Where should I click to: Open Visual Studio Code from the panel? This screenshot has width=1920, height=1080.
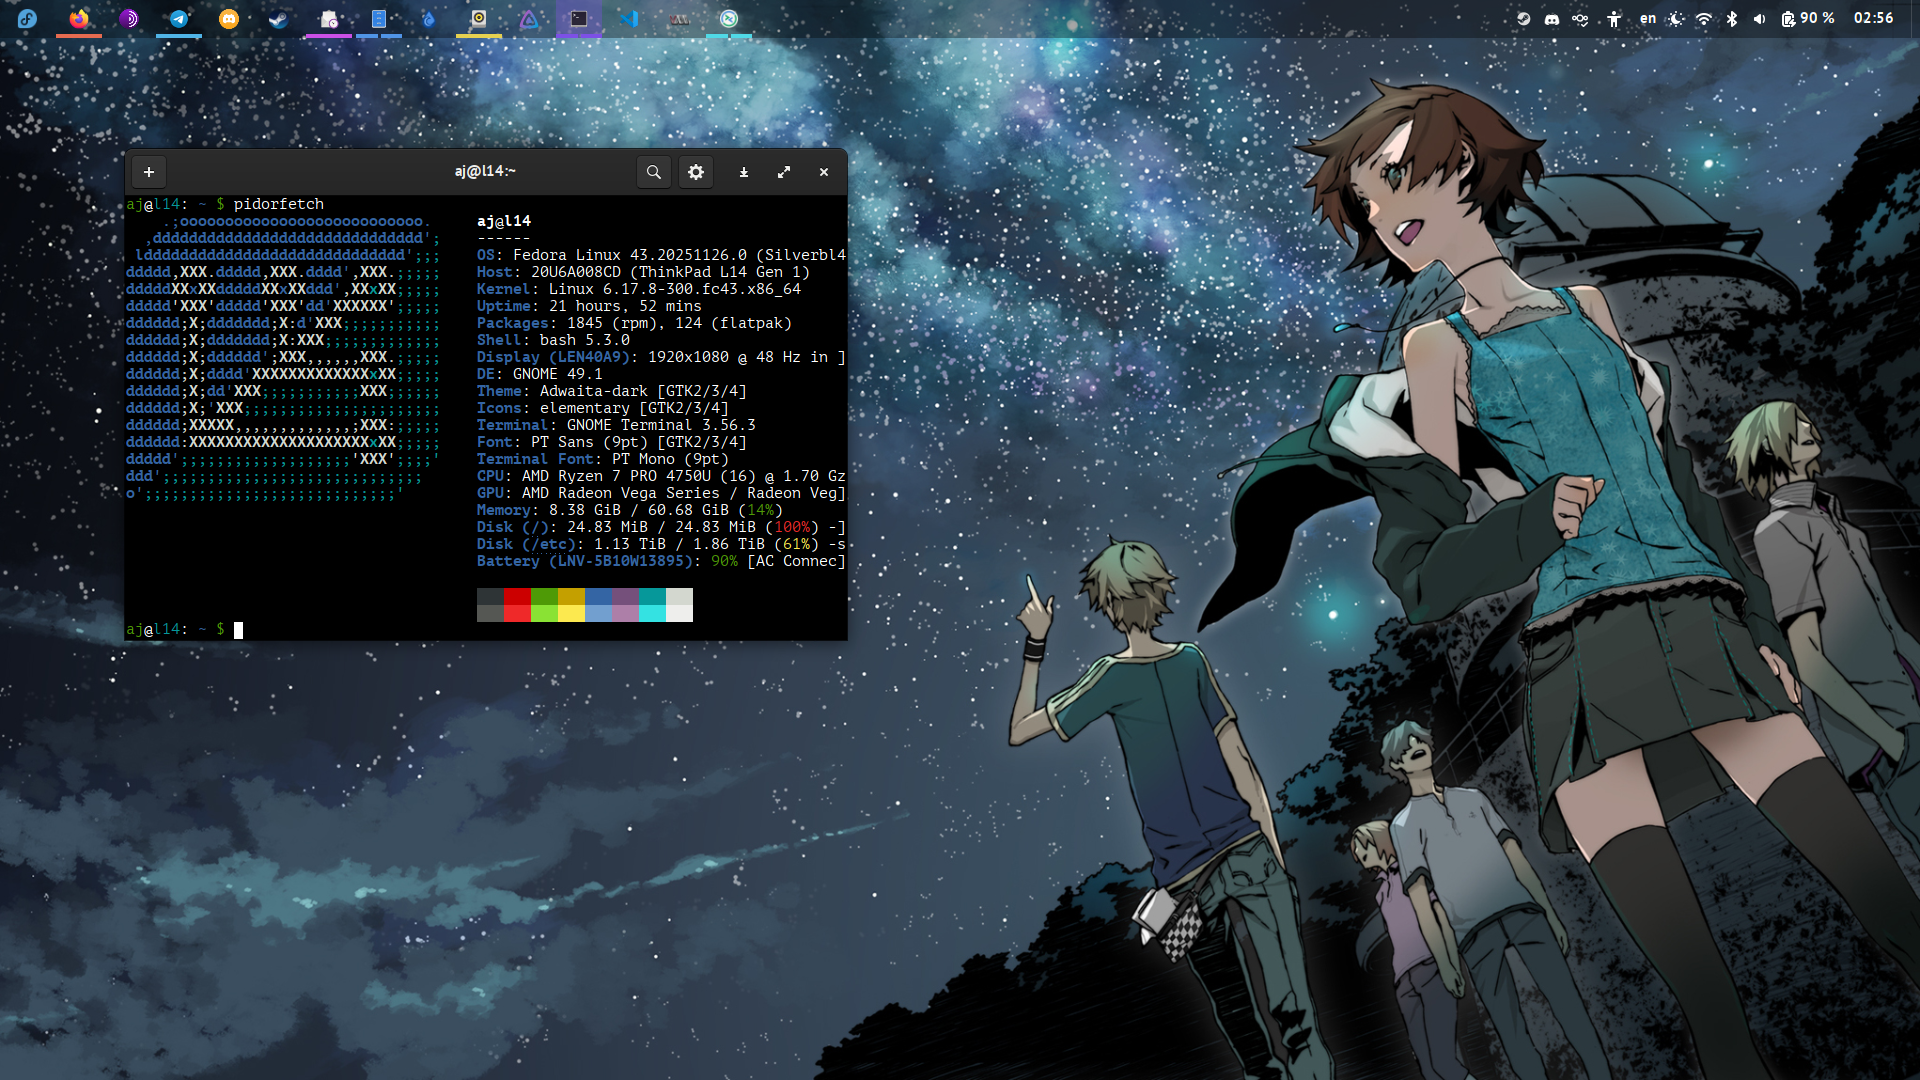pyautogui.click(x=629, y=18)
